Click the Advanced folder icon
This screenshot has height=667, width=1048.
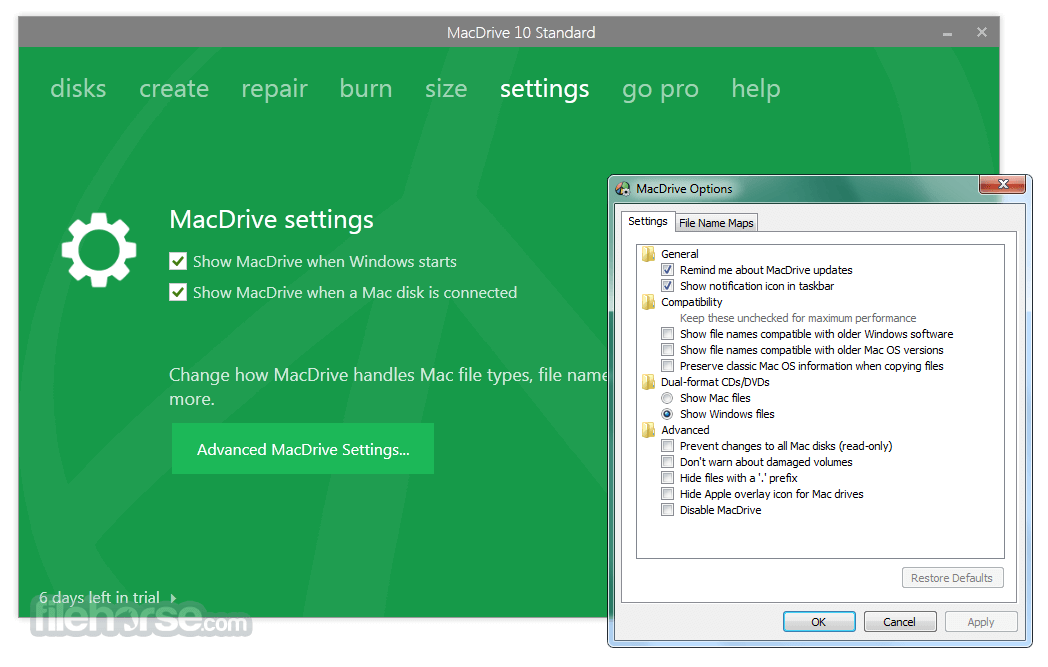(648, 430)
